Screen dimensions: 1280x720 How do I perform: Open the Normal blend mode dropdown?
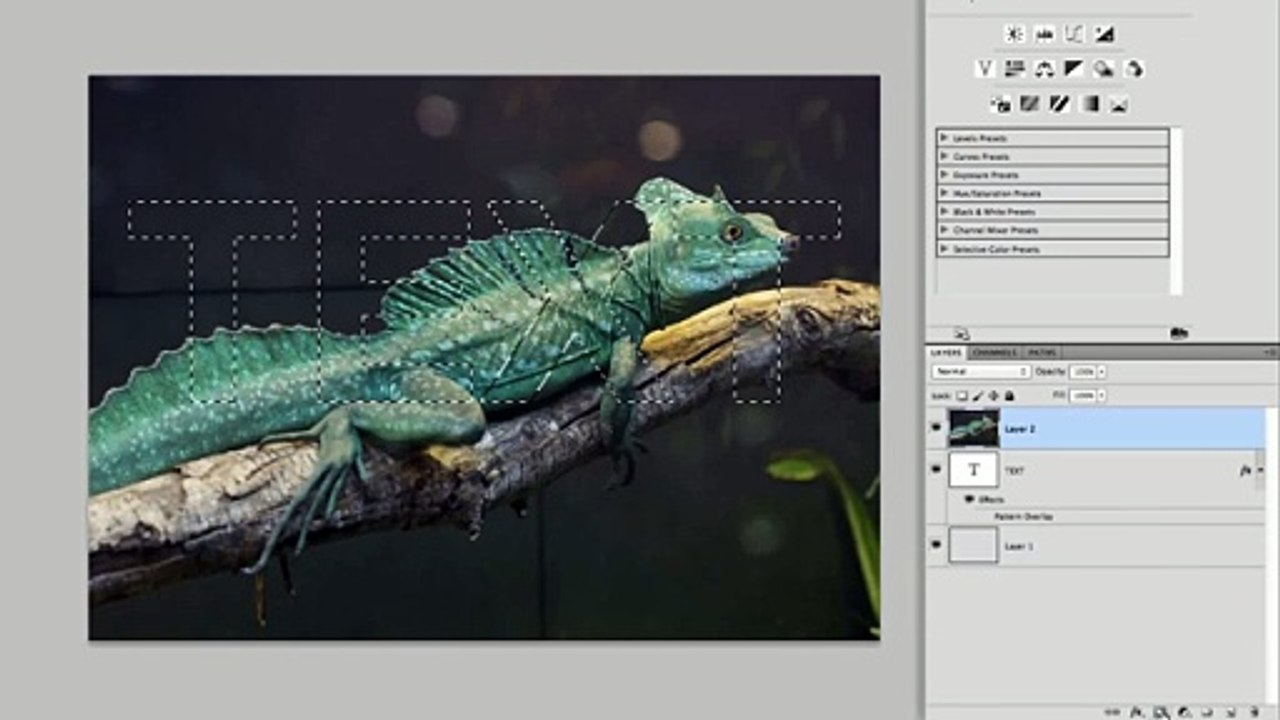pos(981,371)
